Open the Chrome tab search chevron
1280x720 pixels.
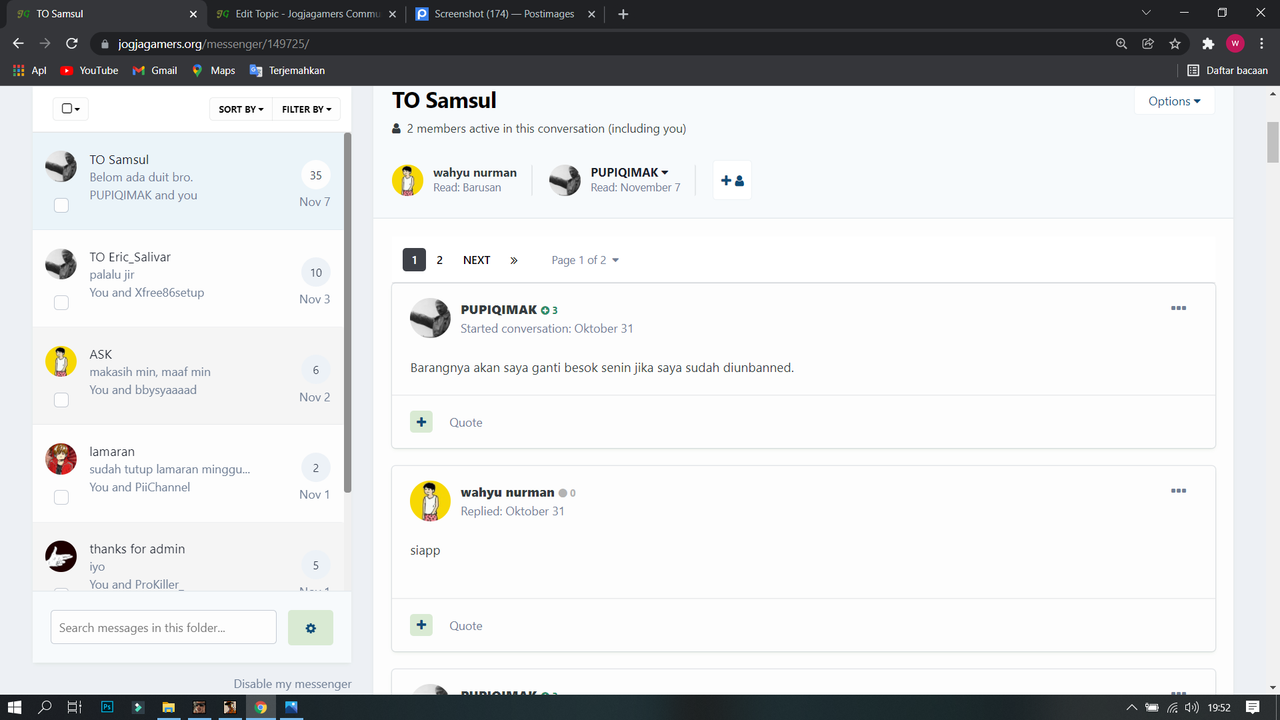pos(1147,13)
